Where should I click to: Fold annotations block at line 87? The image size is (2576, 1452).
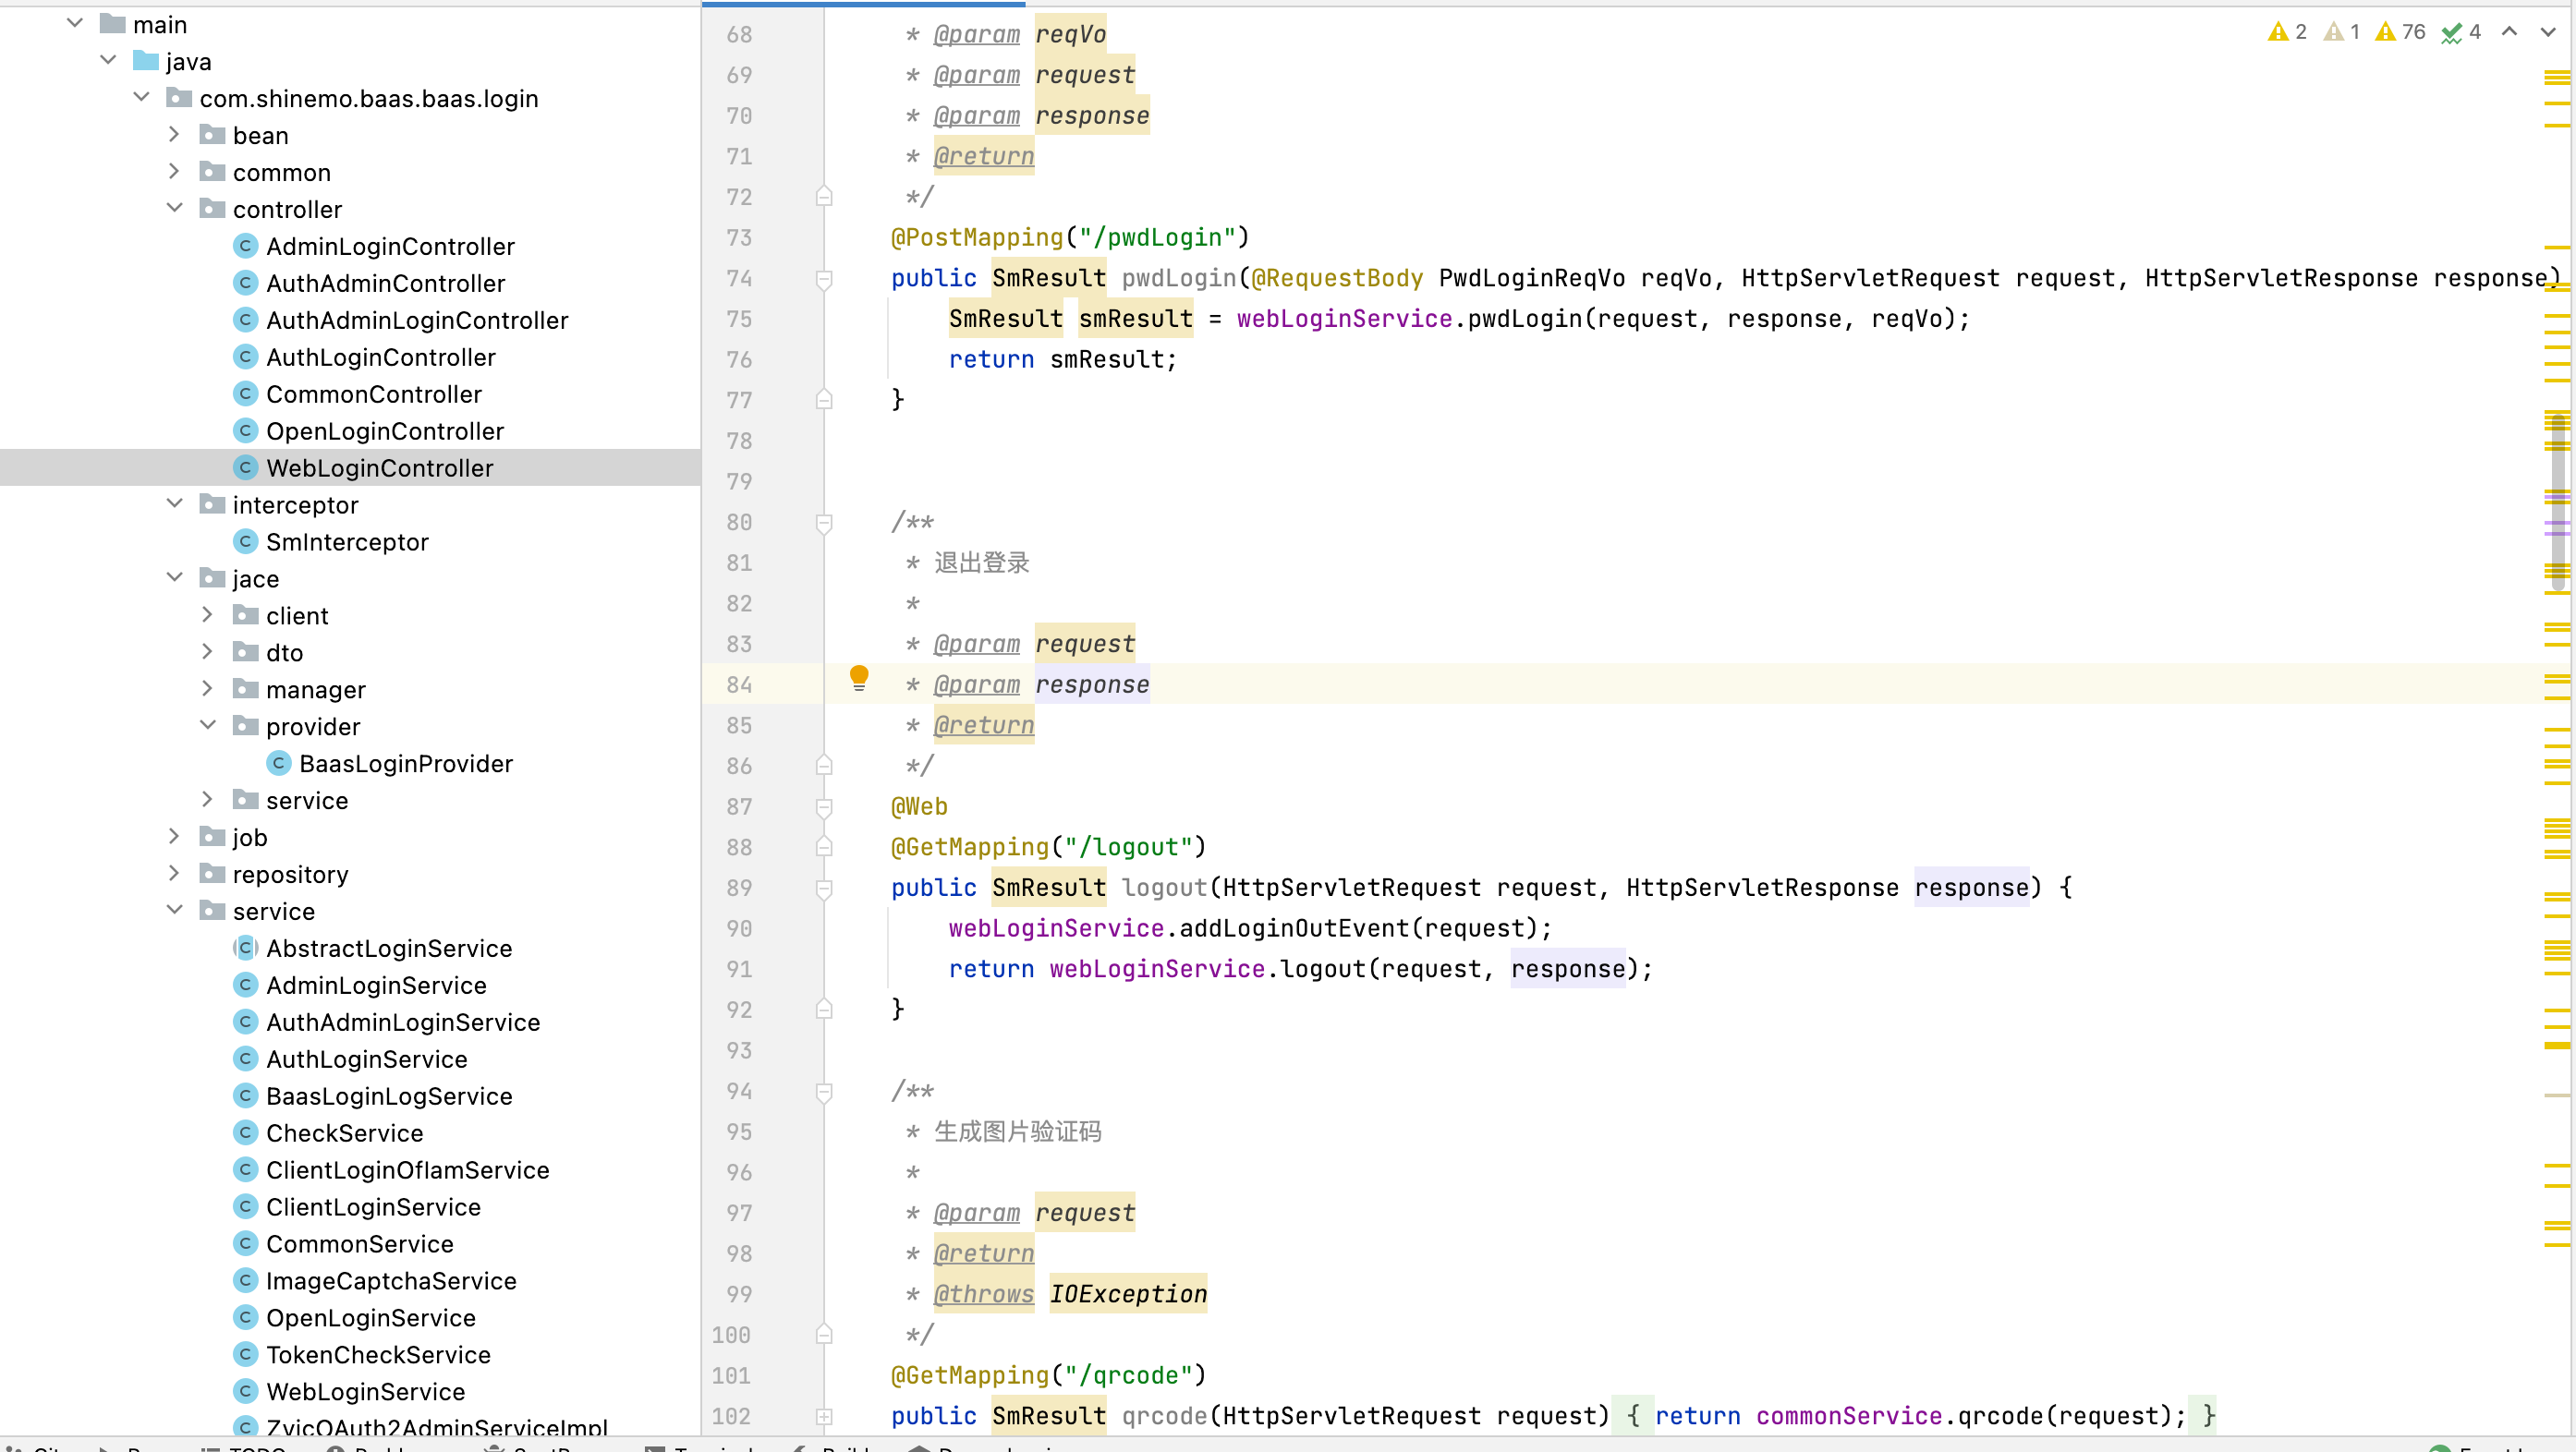coord(824,807)
